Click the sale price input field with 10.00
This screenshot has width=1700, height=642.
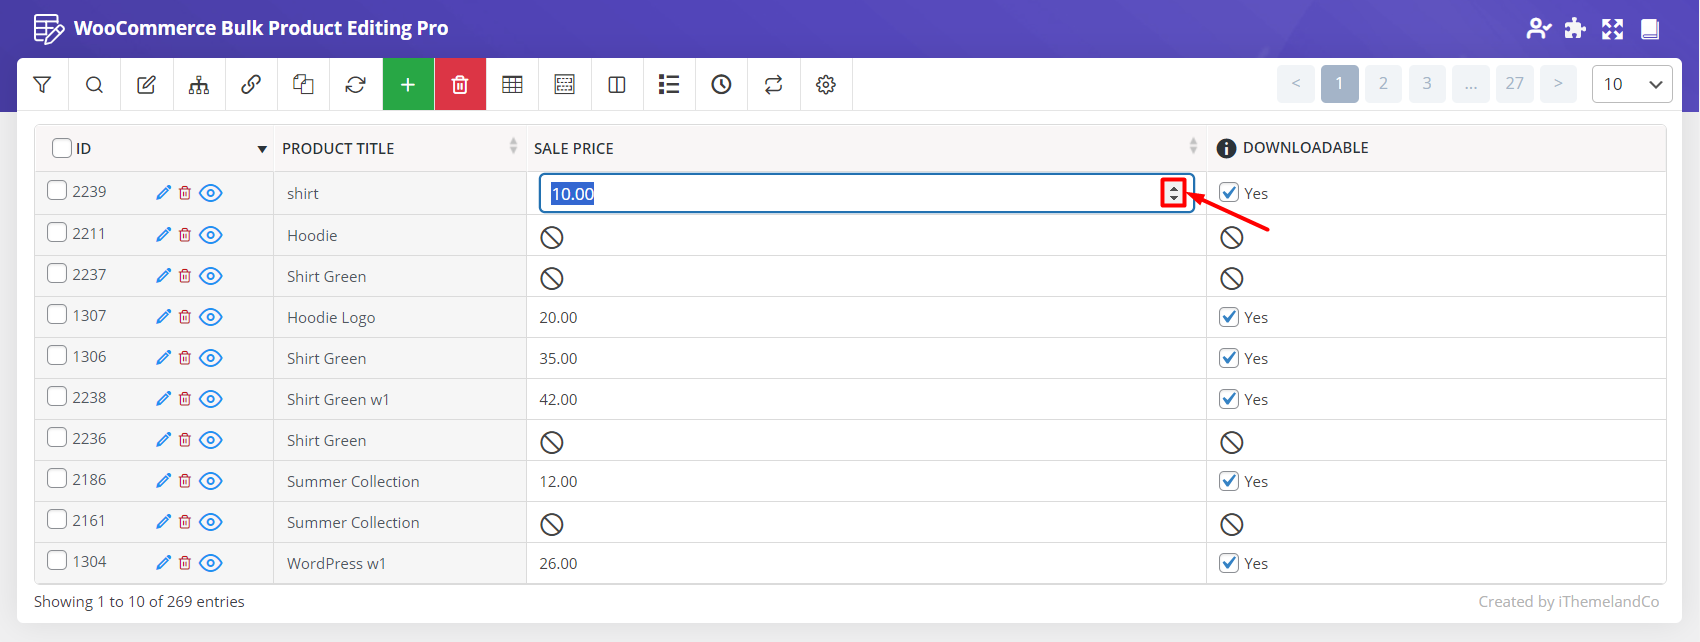(x=850, y=194)
